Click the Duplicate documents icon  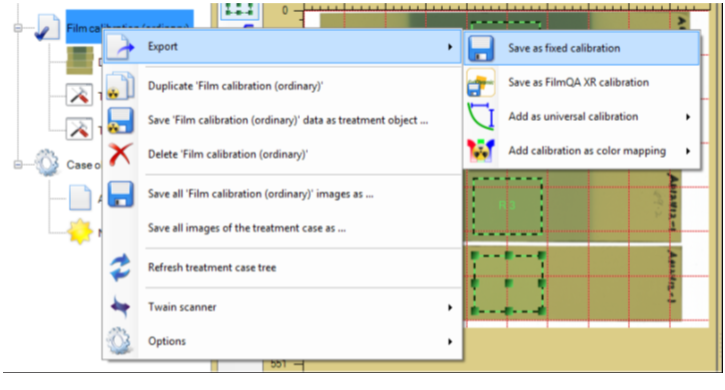pos(120,86)
